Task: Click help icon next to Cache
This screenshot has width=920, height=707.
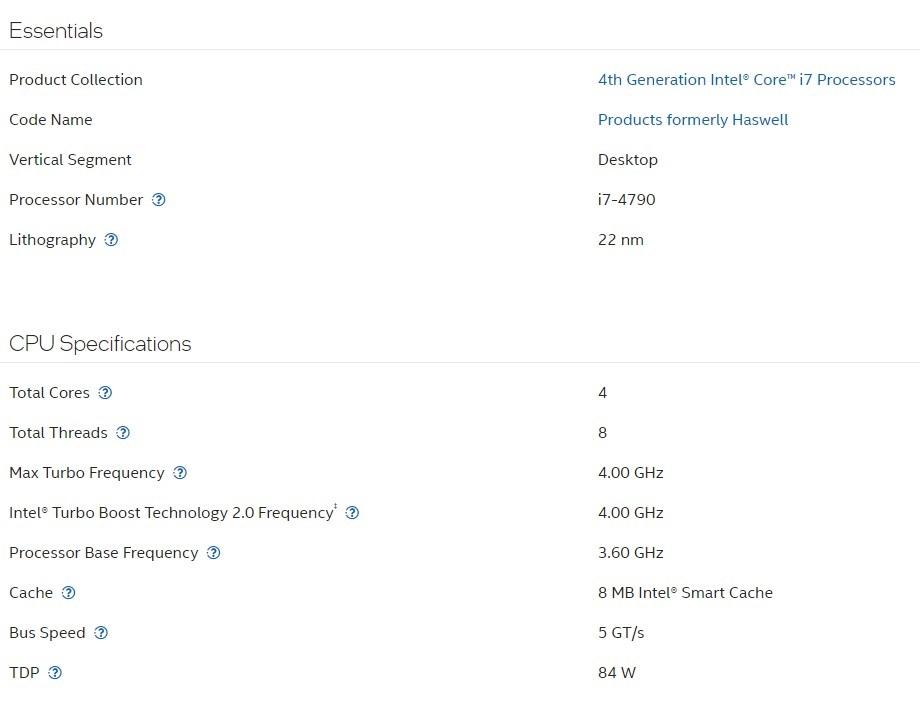Action: [x=68, y=593]
